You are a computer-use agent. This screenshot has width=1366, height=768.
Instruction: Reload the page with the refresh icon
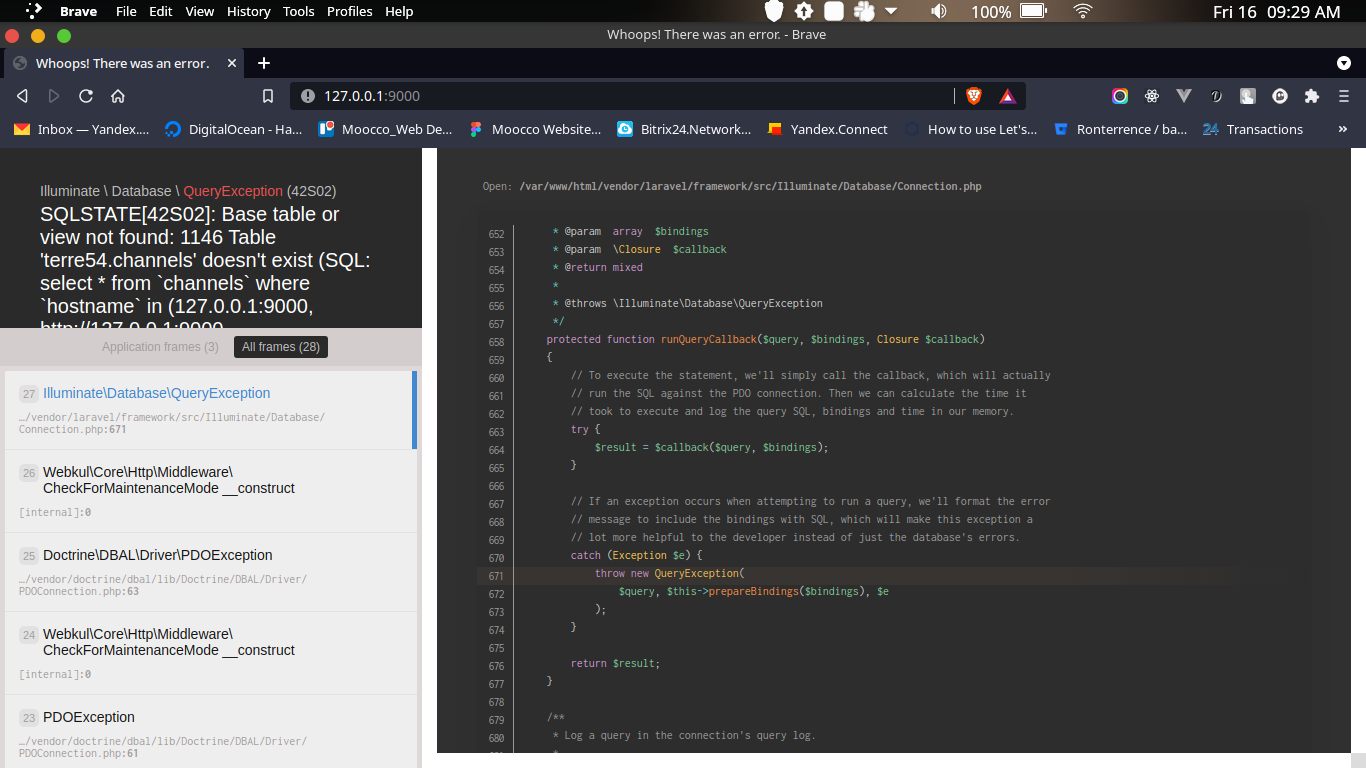point(86,96)
